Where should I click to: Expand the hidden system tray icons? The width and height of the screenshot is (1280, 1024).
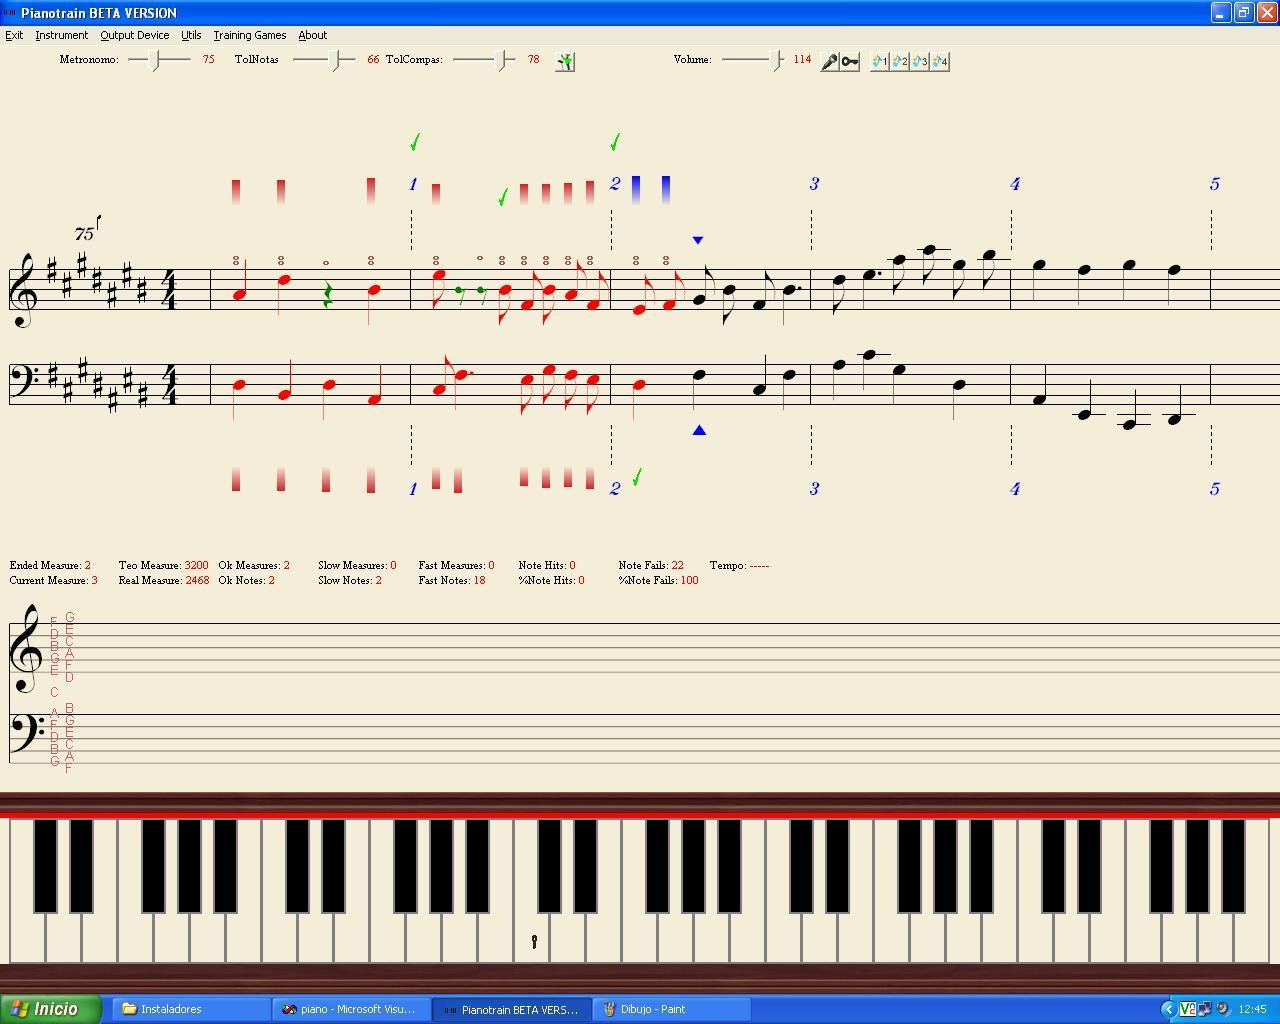click(1167, 1009)
